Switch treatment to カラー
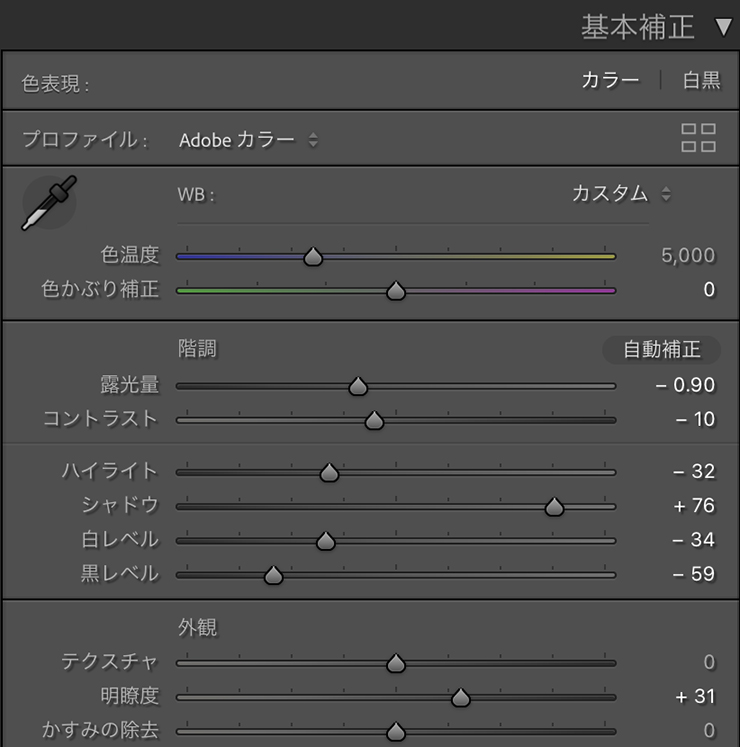This screenshot has height=747, width=740. 610,80
